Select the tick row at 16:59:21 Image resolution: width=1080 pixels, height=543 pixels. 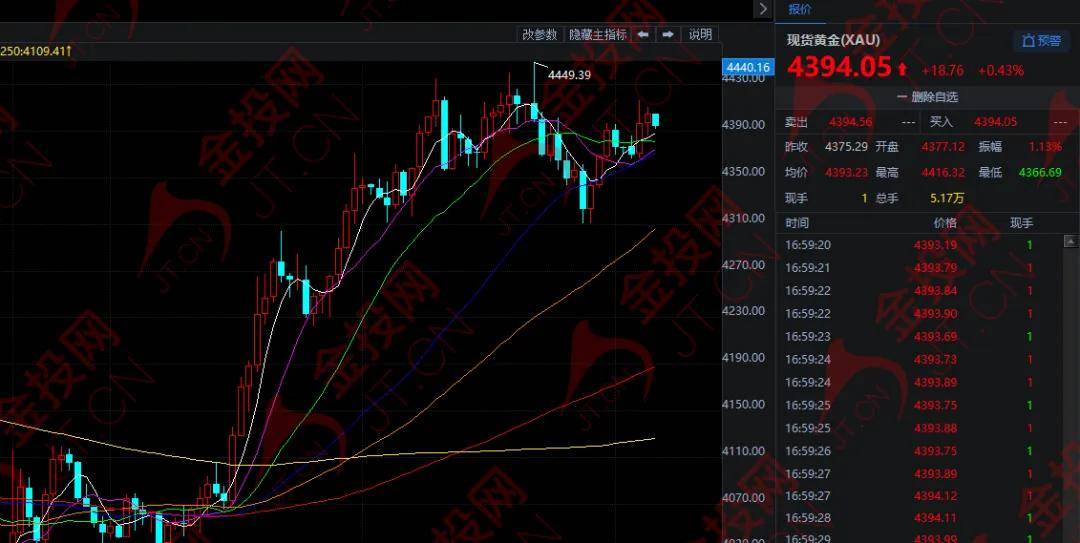coord(919,267)
